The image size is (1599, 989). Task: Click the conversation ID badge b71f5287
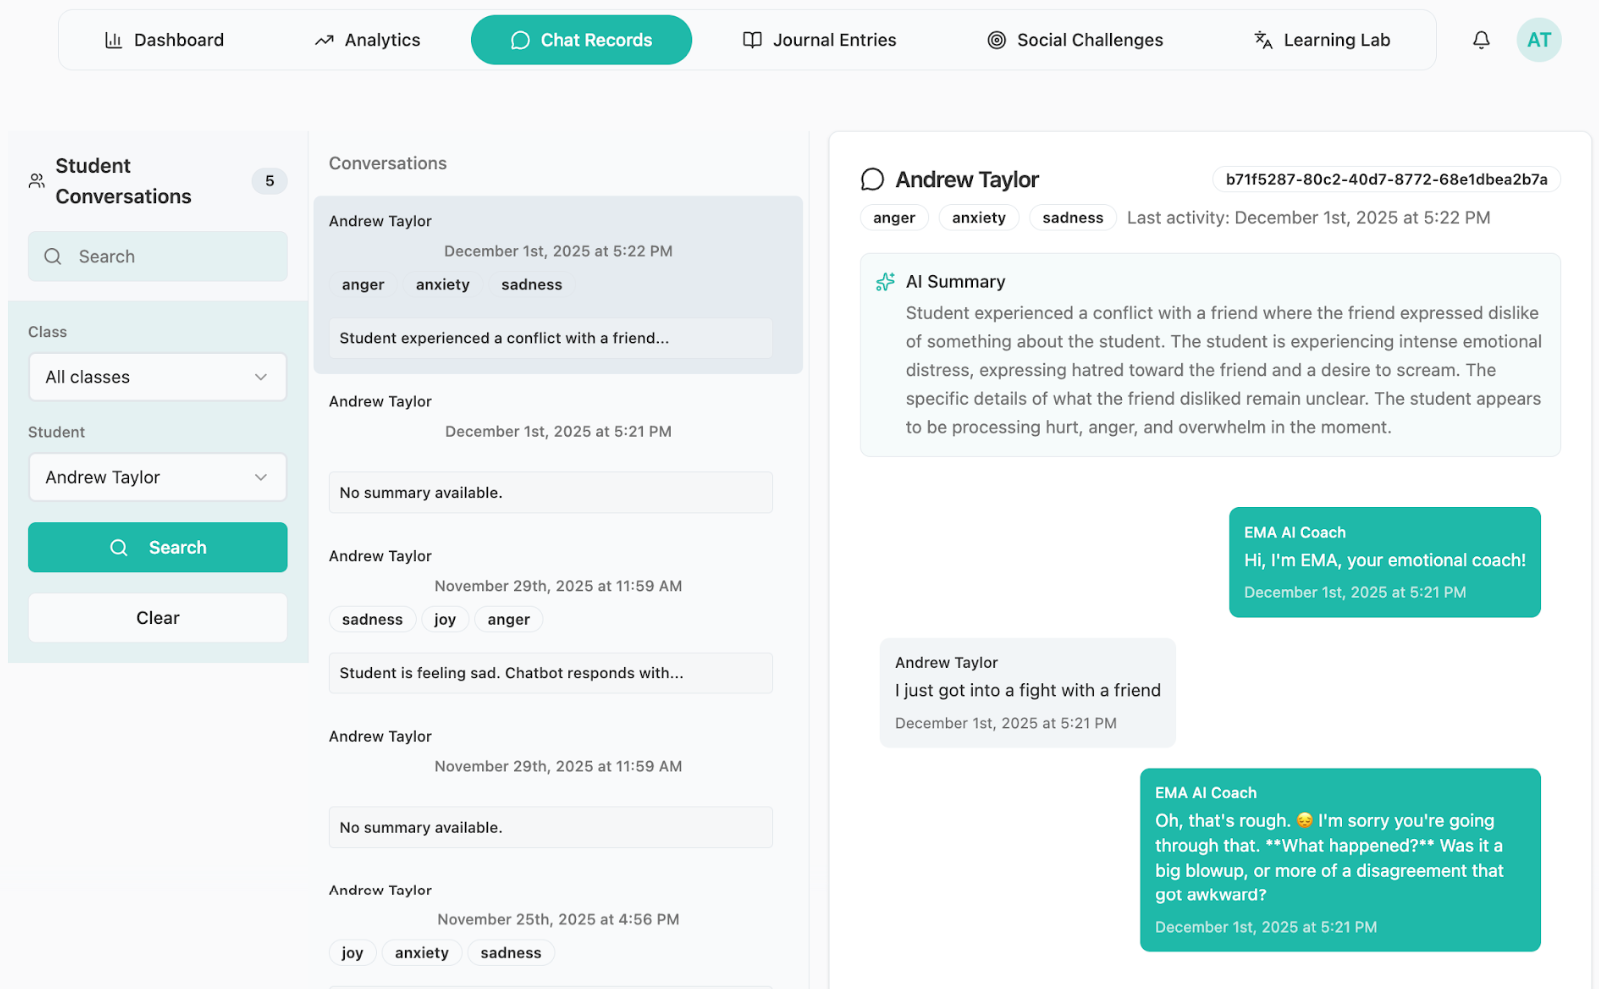click(1386, 180)
